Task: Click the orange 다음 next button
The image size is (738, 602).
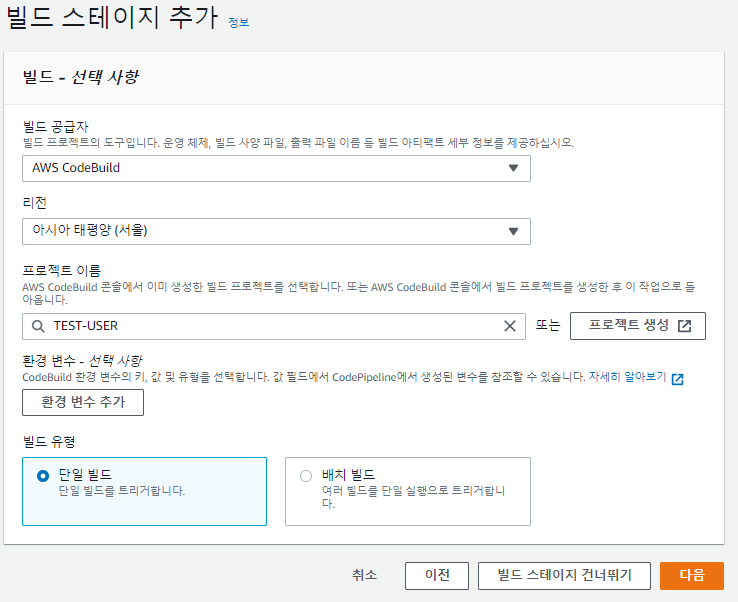Action: click(691, 576)
